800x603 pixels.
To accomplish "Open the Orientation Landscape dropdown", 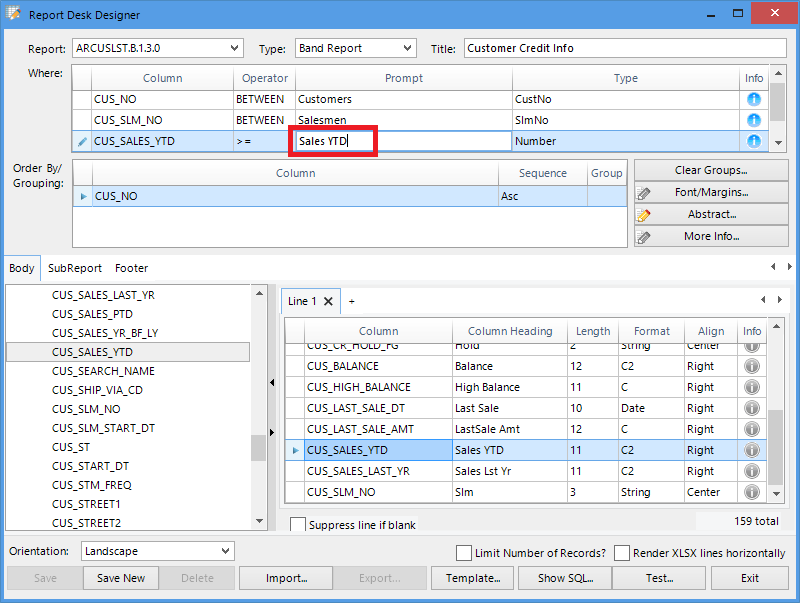I will tap(157, 551).
